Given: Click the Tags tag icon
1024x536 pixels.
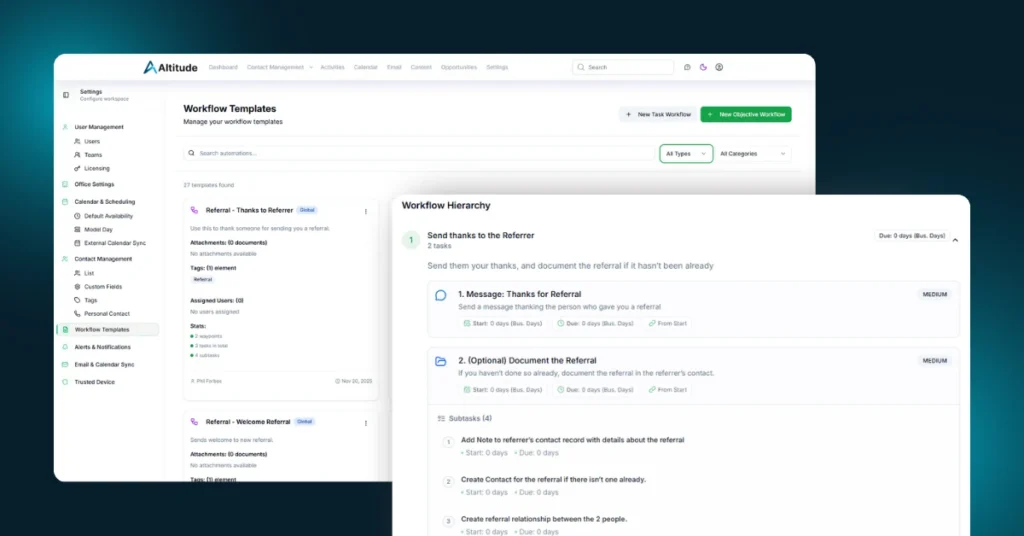Looking at the screenshot, I should [77, 300].
